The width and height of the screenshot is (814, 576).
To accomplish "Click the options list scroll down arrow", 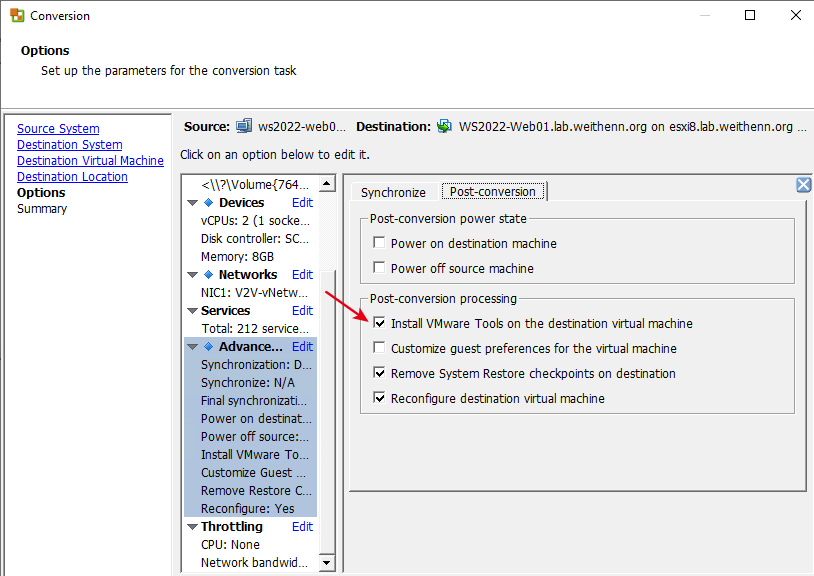I will 327,563.
